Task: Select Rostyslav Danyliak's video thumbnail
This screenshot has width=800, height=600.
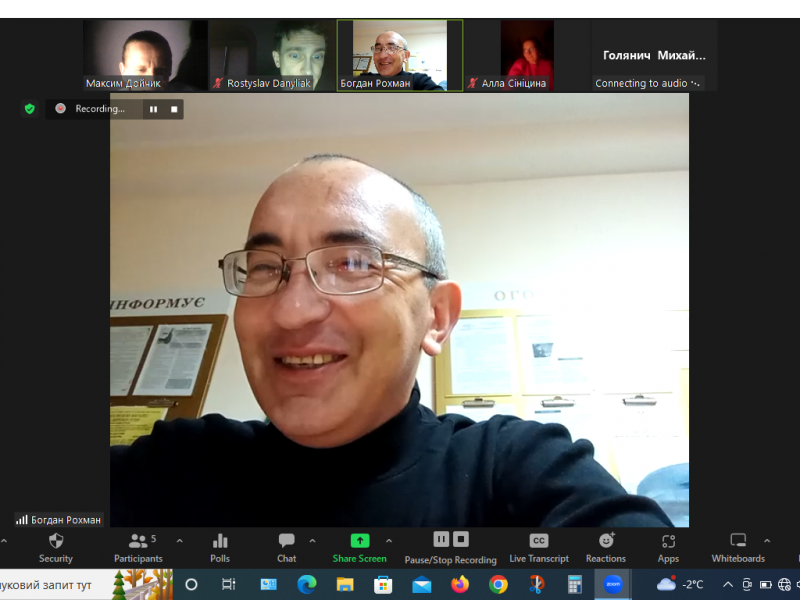Action: 271,55
